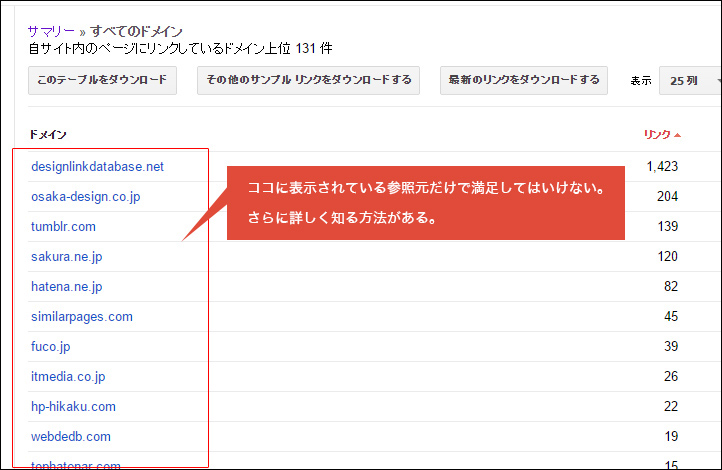Screen dimensions: 722x470
Task: Open hp-hikaku.com domain link
Action: (73, 406)
